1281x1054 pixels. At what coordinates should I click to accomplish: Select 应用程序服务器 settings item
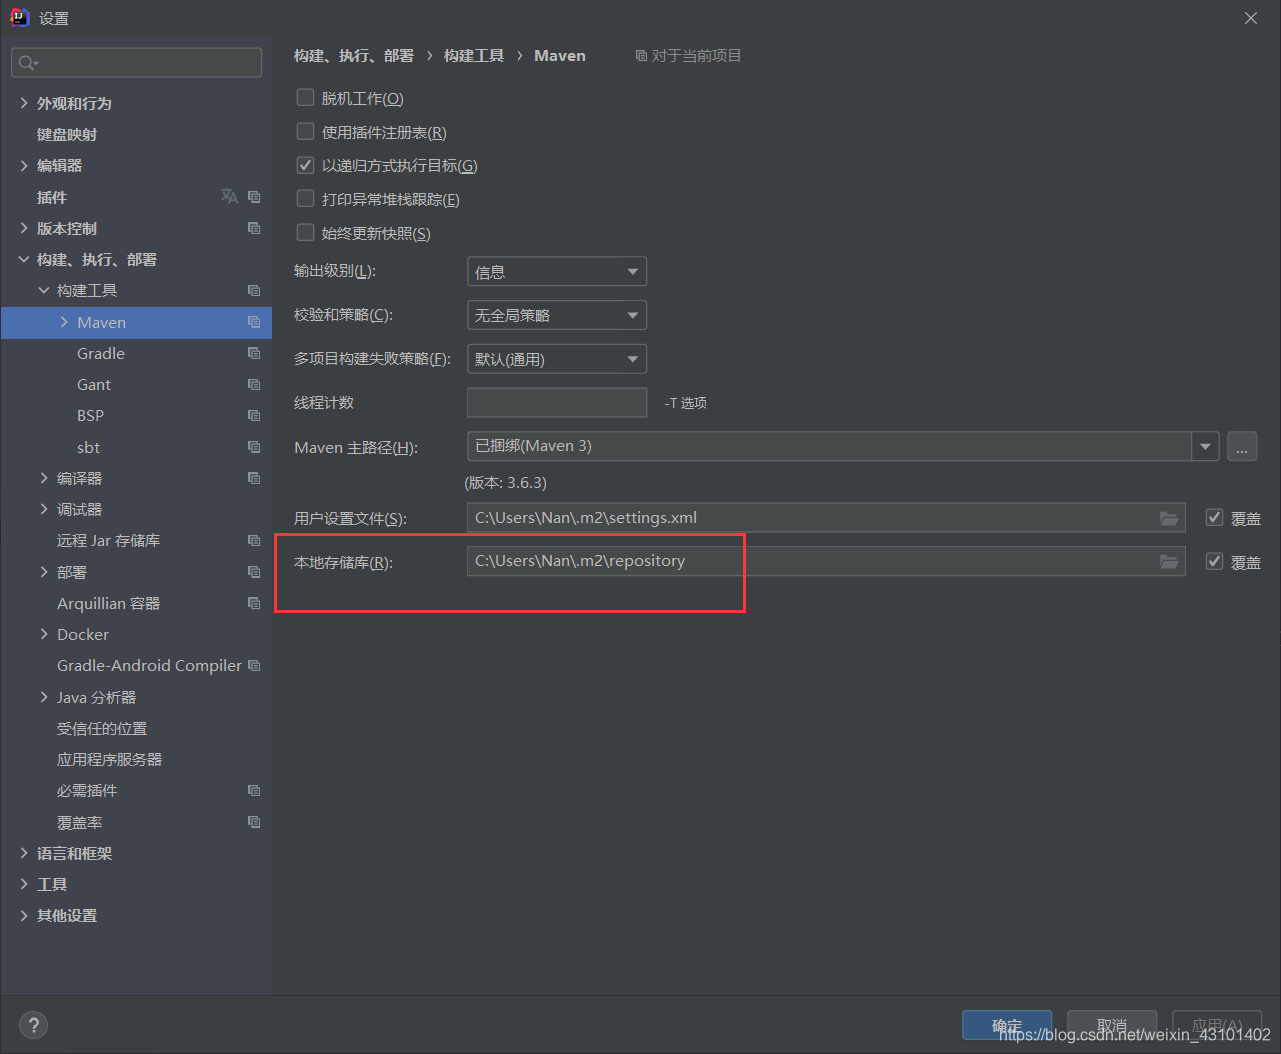pyautogui.click(x=109, y=759)
